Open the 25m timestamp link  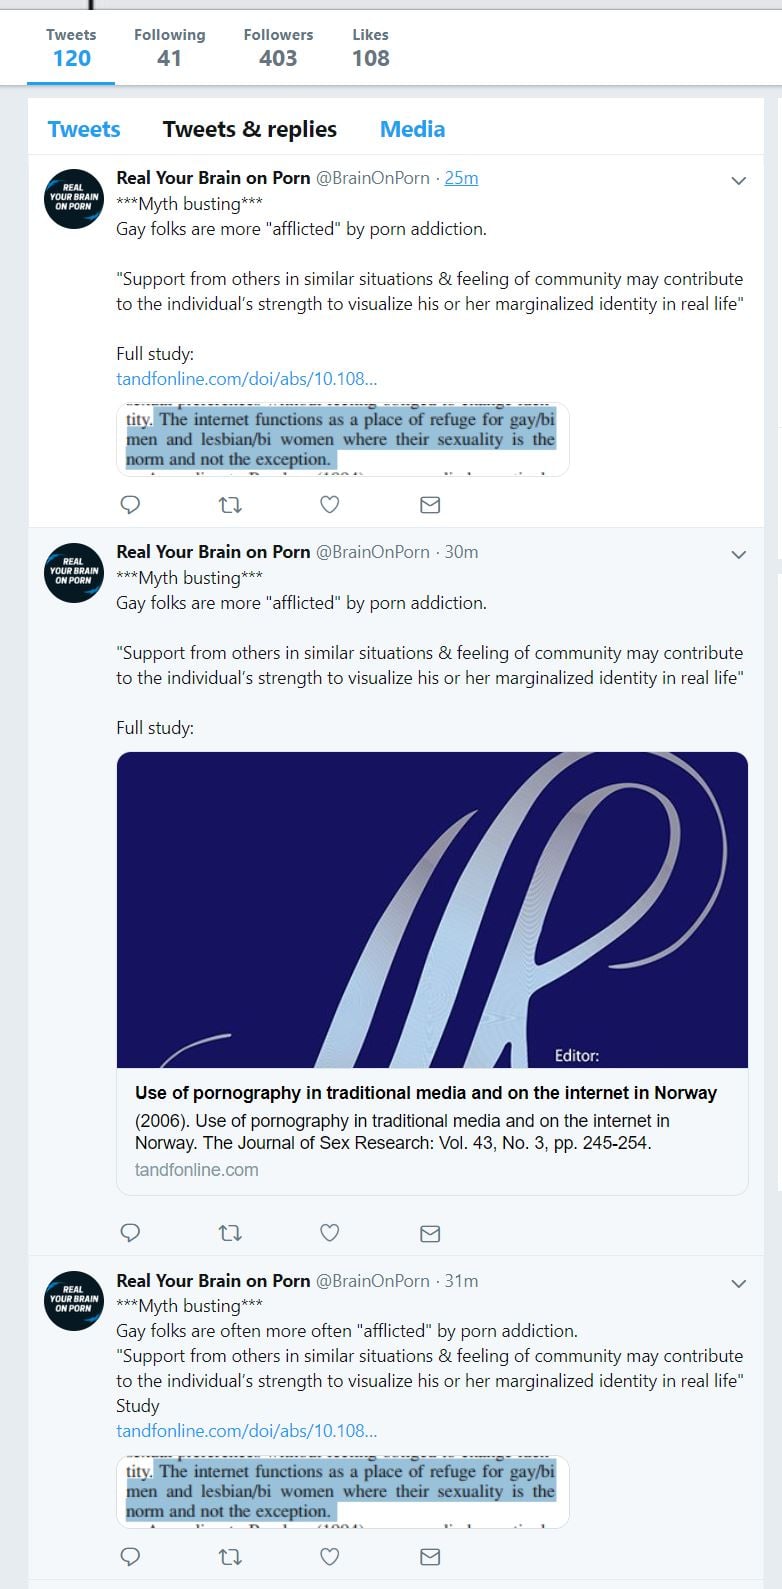click(x=461, y=178)
